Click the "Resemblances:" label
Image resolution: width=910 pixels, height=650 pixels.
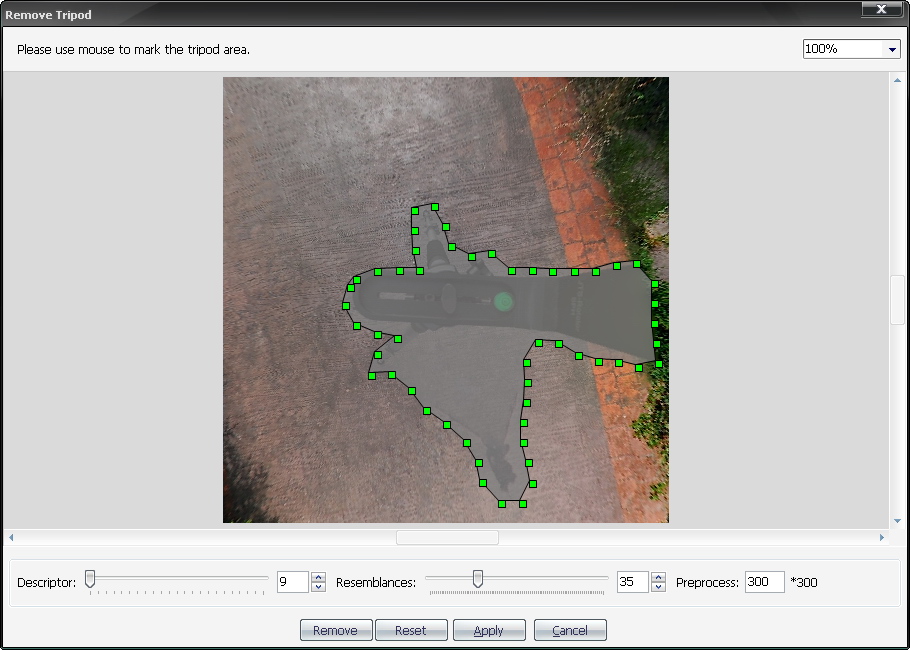pyautogui.click(x=376, y=583)
